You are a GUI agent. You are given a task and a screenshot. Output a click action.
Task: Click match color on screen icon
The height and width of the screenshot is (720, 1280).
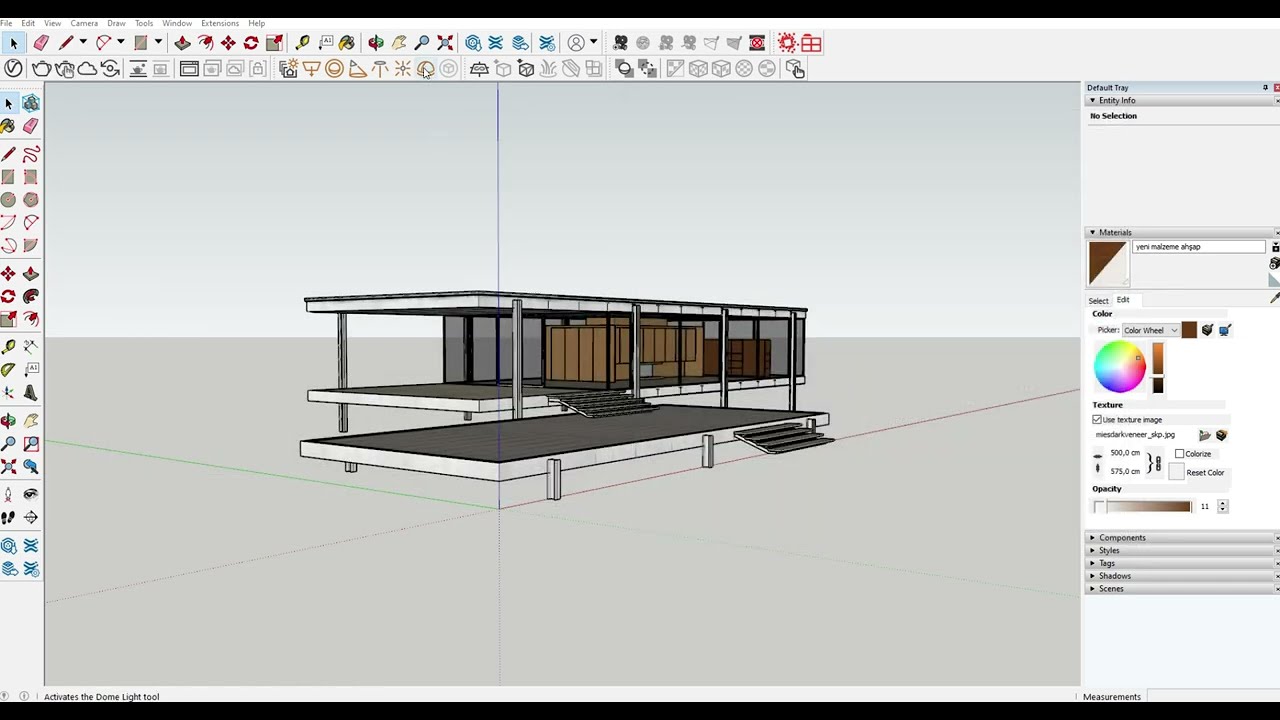(x=1225, y=330)
